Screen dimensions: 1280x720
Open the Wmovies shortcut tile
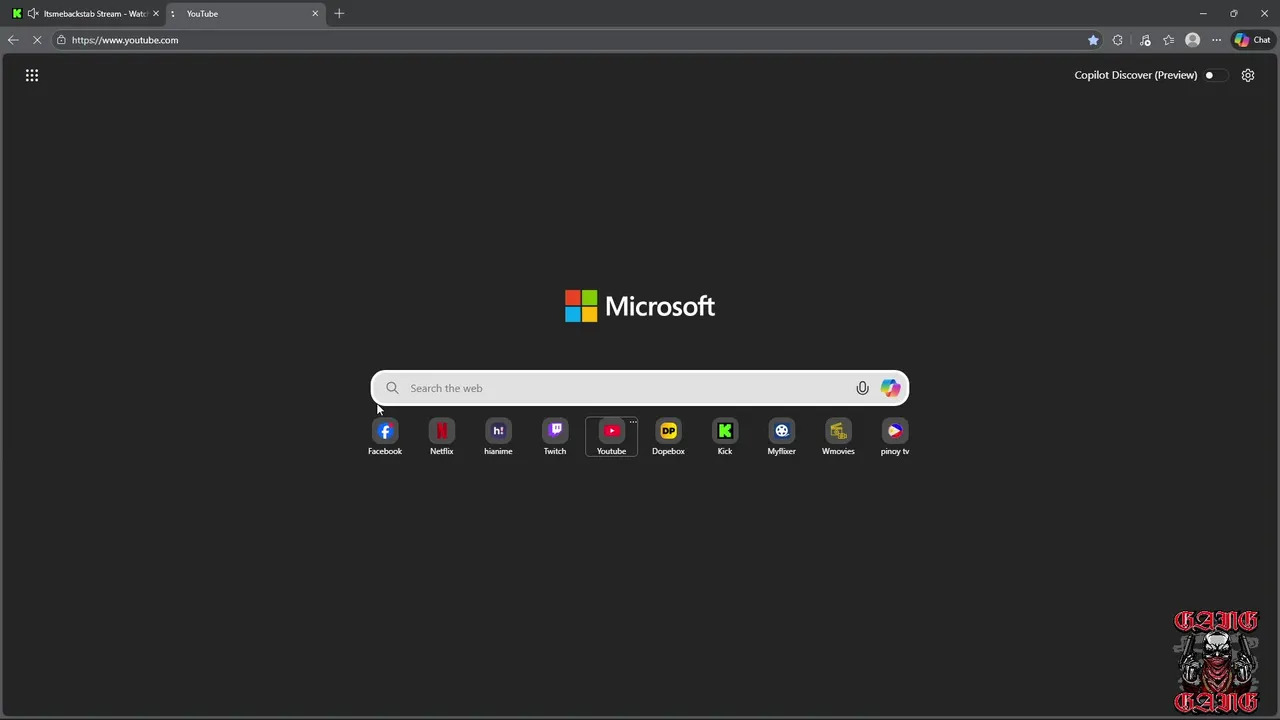pyautogui.click(x=838, y=437)
